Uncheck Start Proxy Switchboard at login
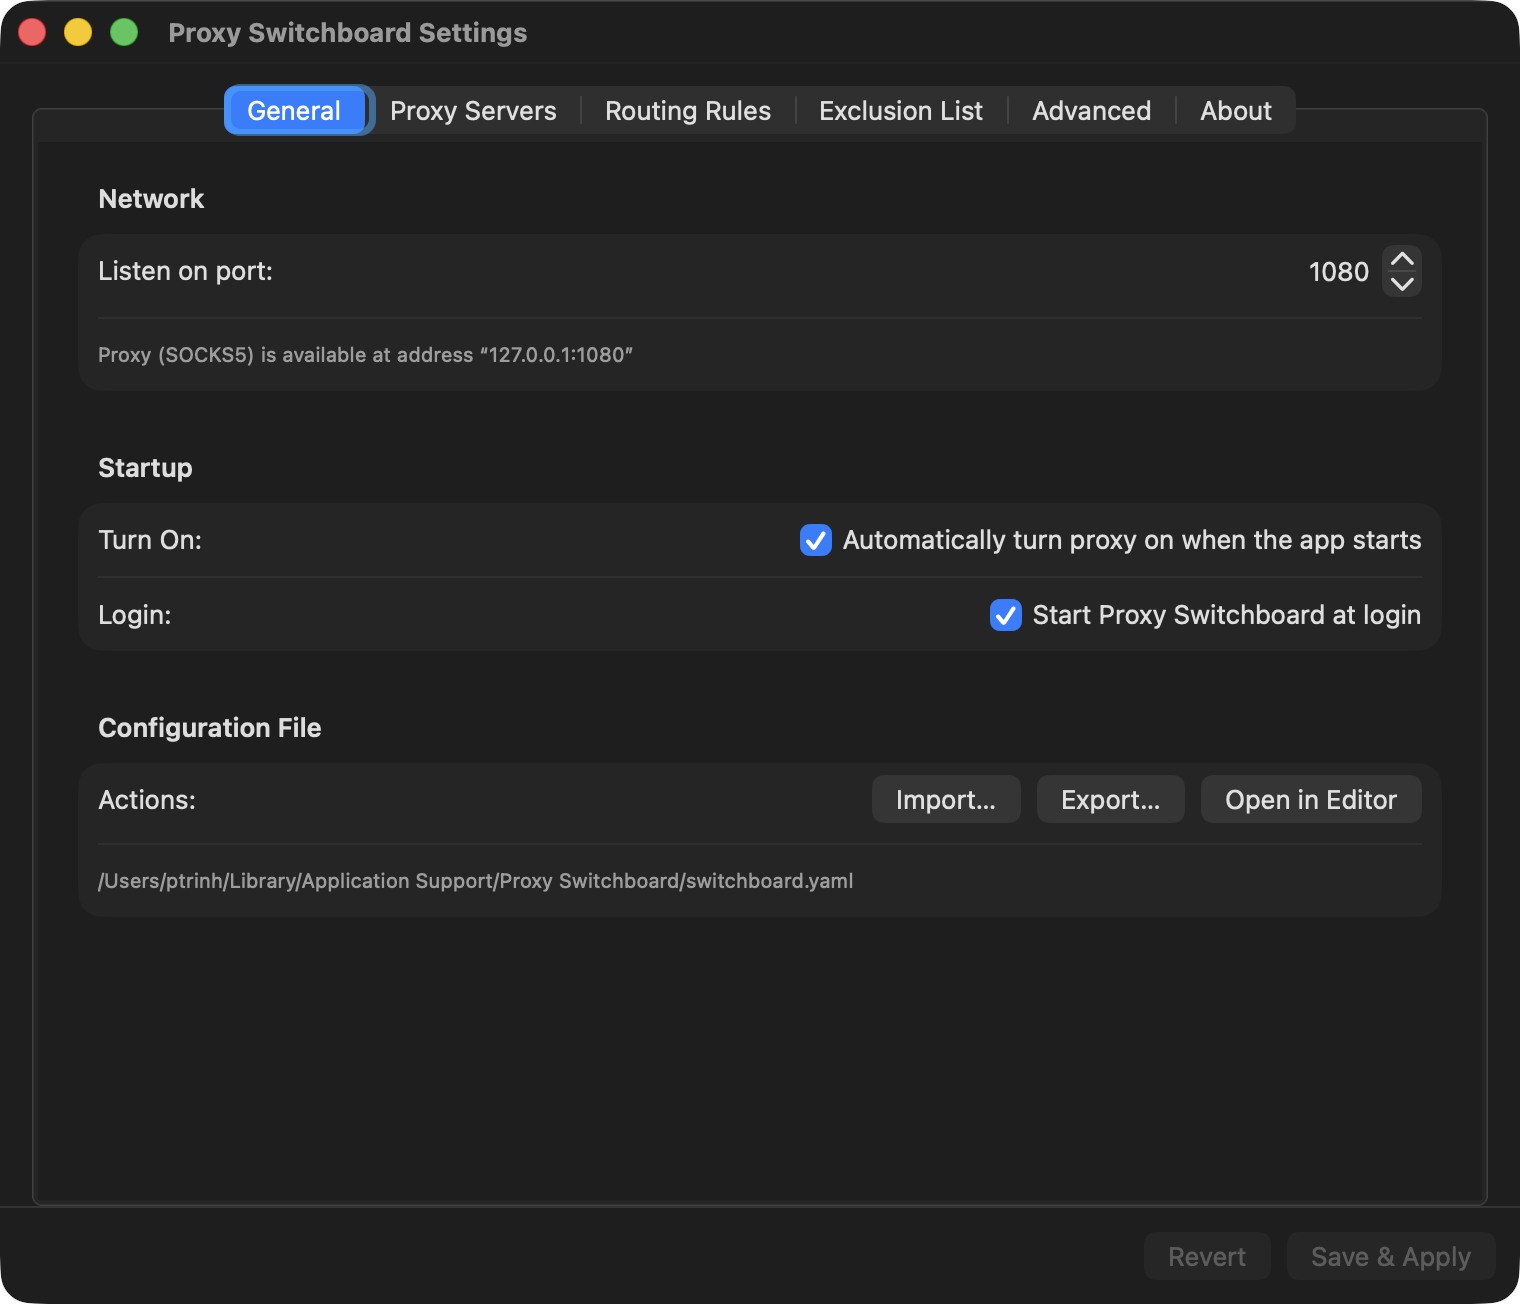Screen dimensions: 1520x1304 pos(1005,615)
